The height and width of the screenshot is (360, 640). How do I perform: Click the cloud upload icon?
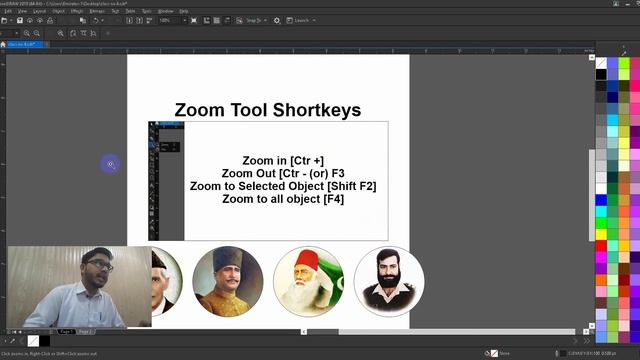point(30,20)
